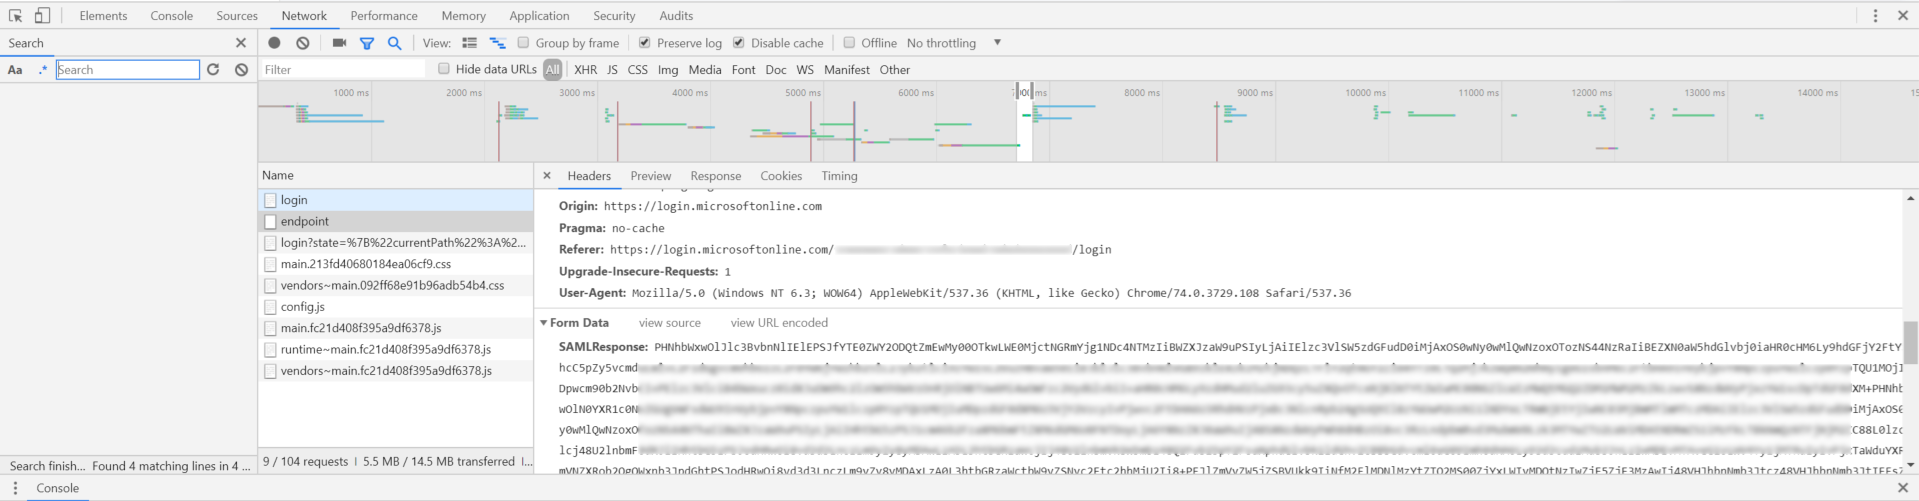Toggle the device toolbar icon

pyautogui.click(x=42, y=16)
